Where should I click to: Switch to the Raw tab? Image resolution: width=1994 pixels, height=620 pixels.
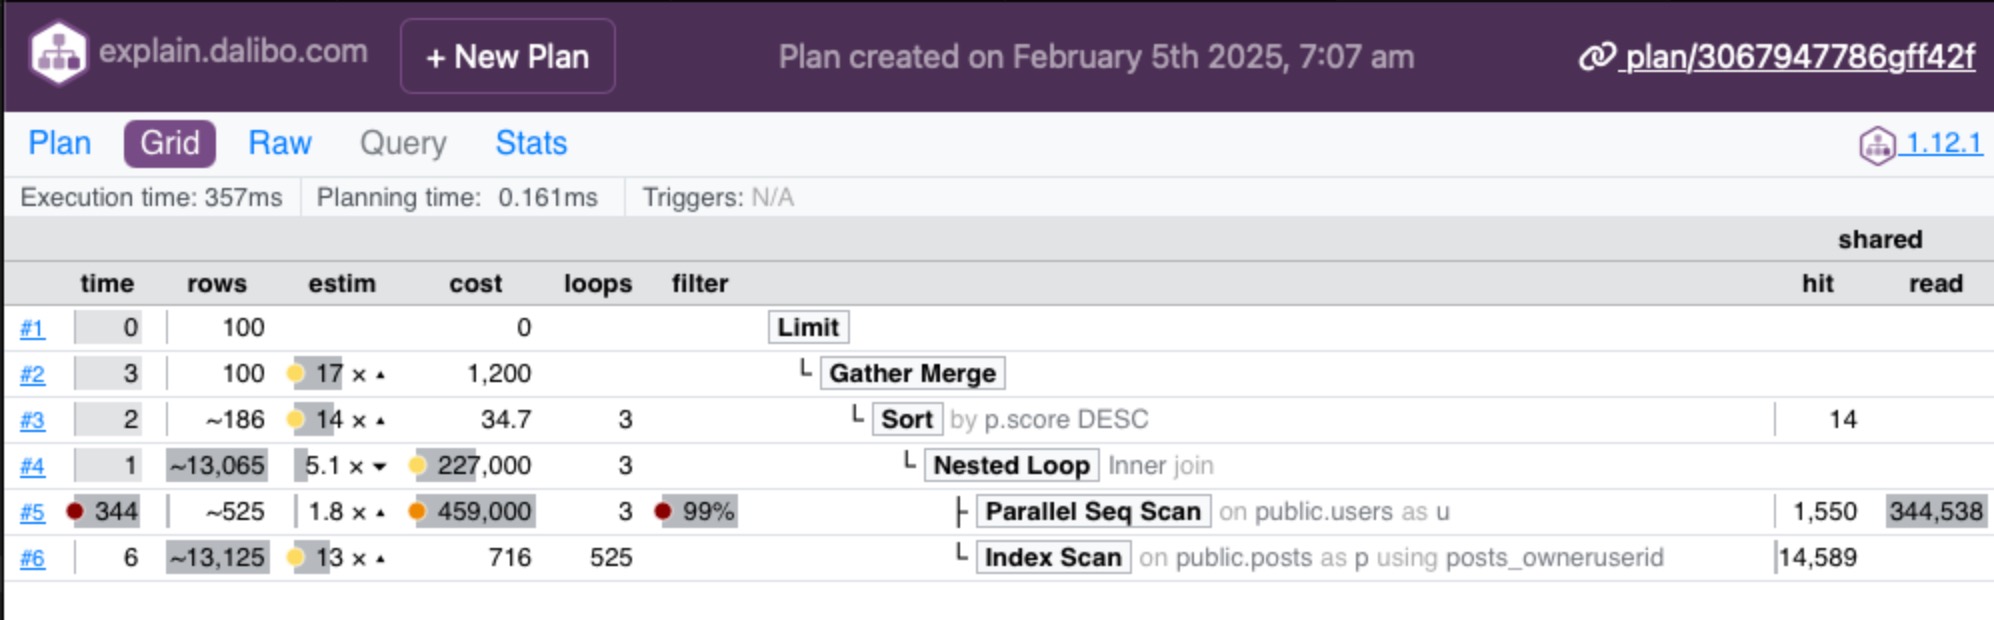[x=280, y=143]
